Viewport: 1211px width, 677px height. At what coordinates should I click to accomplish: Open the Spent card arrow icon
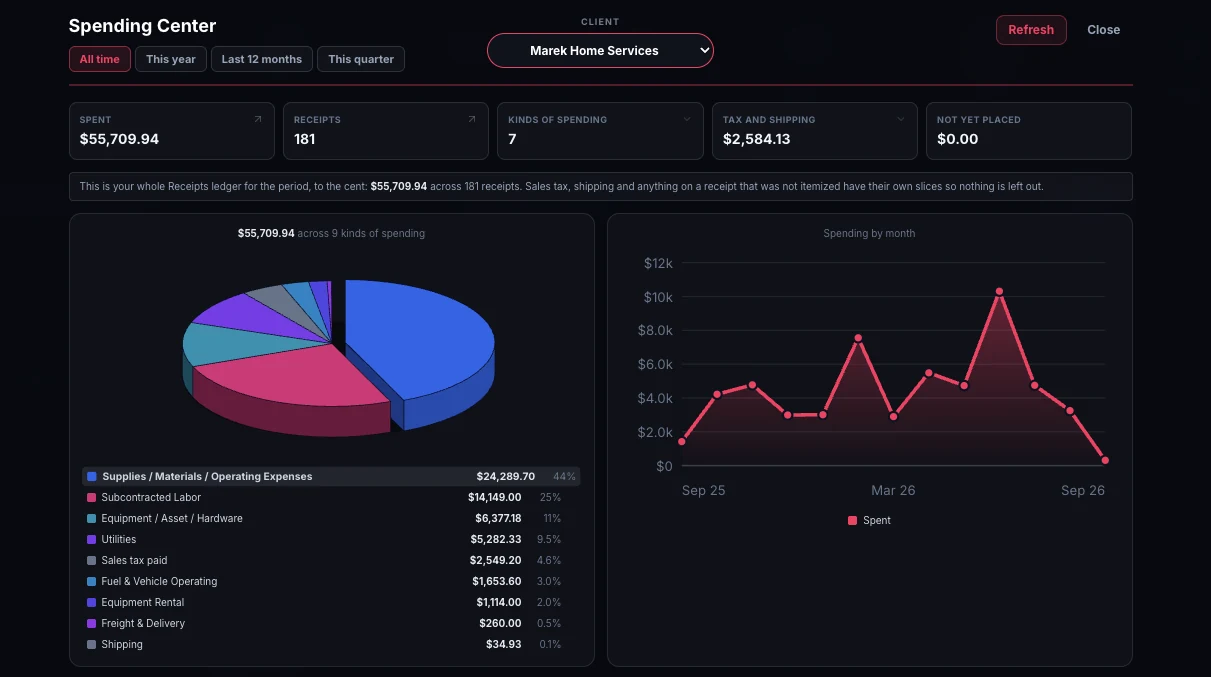click(258, 119)
